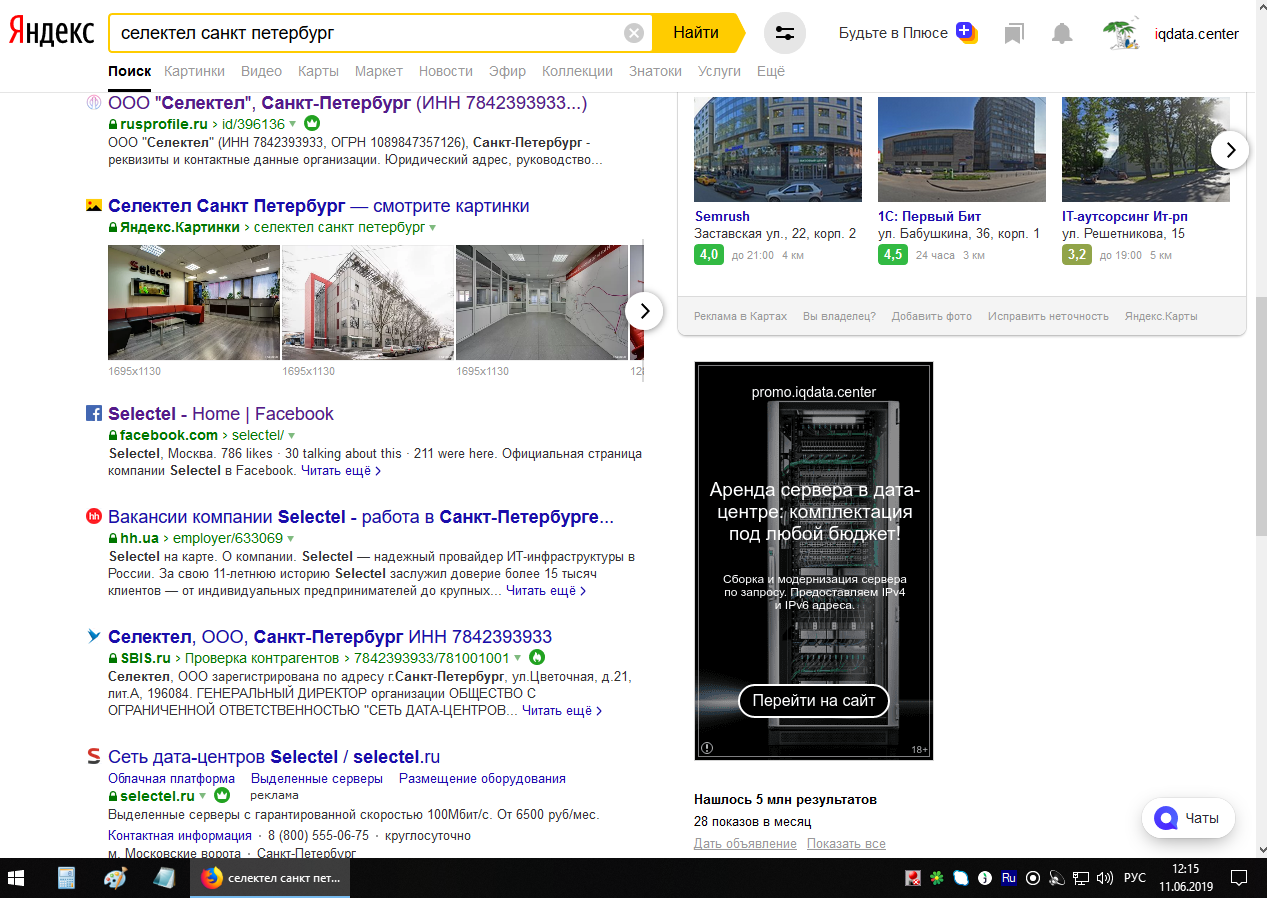Screen dimensions: 1267x898
Task: Click the Контактная информация link
Action: click(180, 835)
